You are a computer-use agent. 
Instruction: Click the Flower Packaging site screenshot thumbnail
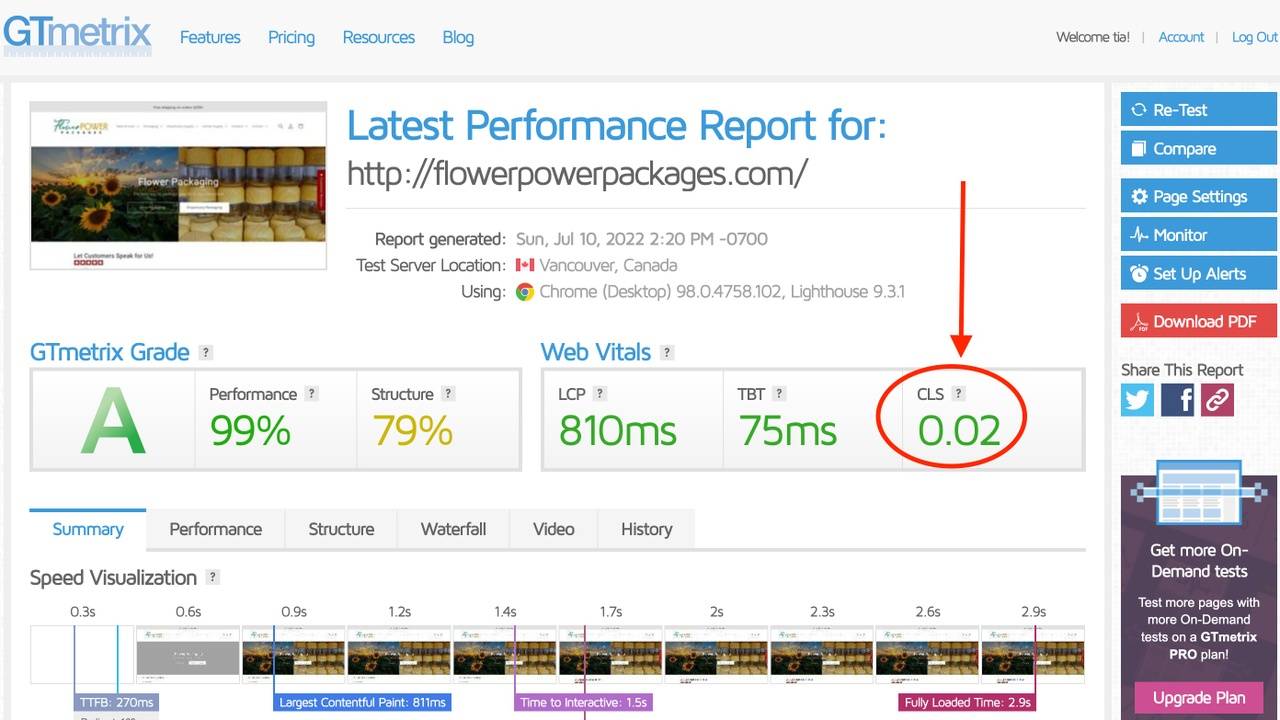pos(178,185)
